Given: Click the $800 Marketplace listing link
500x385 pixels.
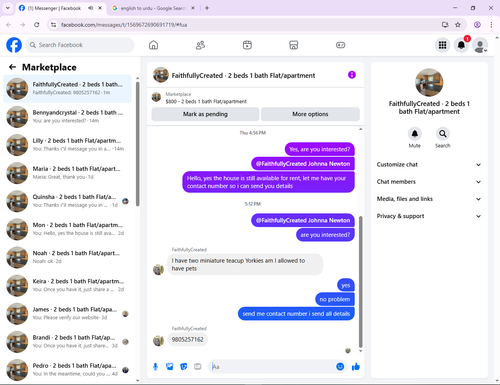Looking at the screenshot, I should click(206, 101).
